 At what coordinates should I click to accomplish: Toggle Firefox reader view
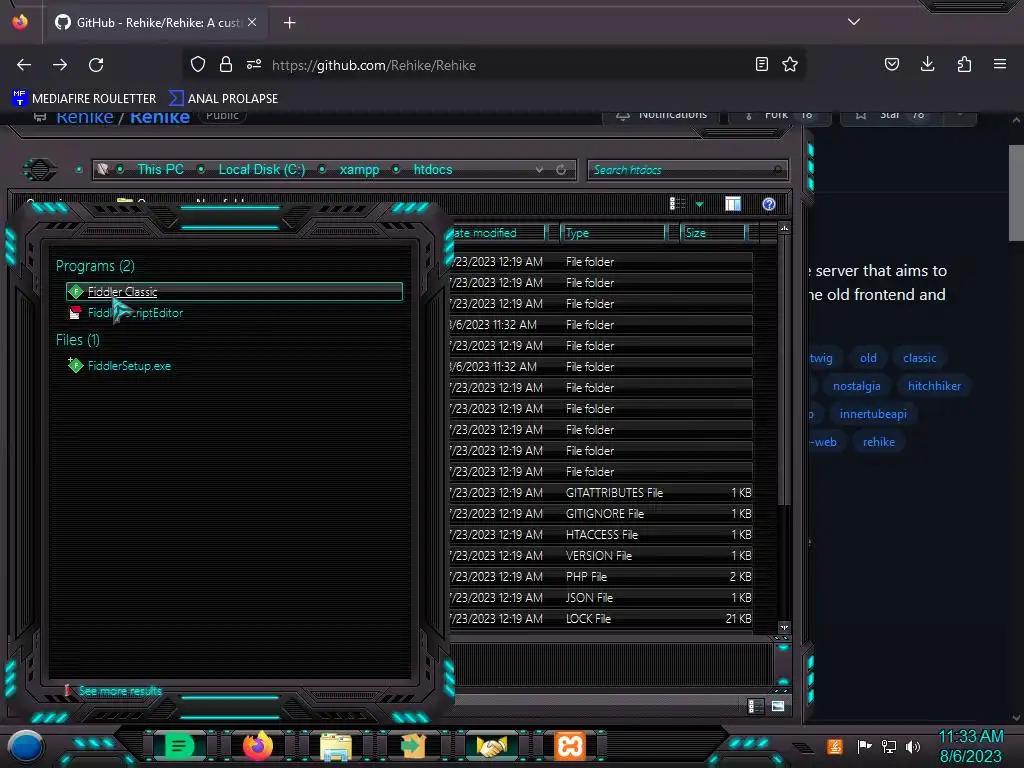coord(761,64)
